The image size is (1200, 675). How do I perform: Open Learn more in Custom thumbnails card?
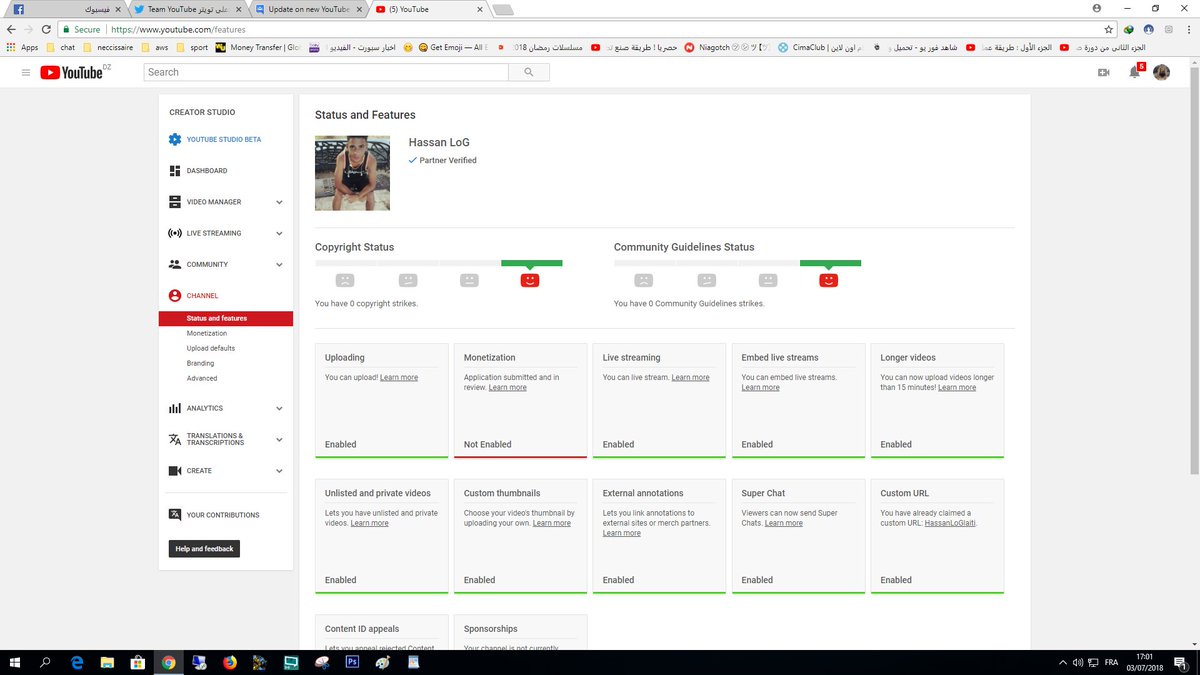(x=552, y=523)
